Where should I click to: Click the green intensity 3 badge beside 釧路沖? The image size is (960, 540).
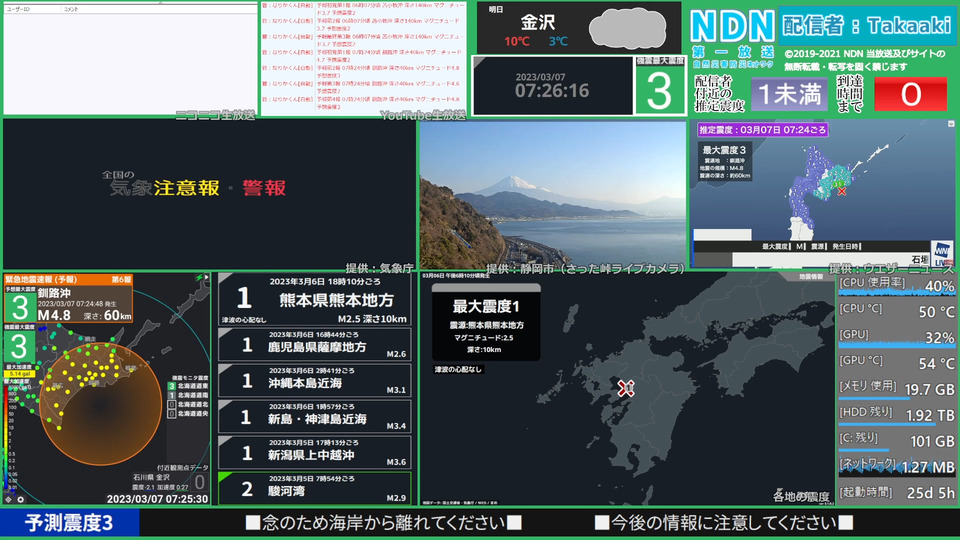20,307
